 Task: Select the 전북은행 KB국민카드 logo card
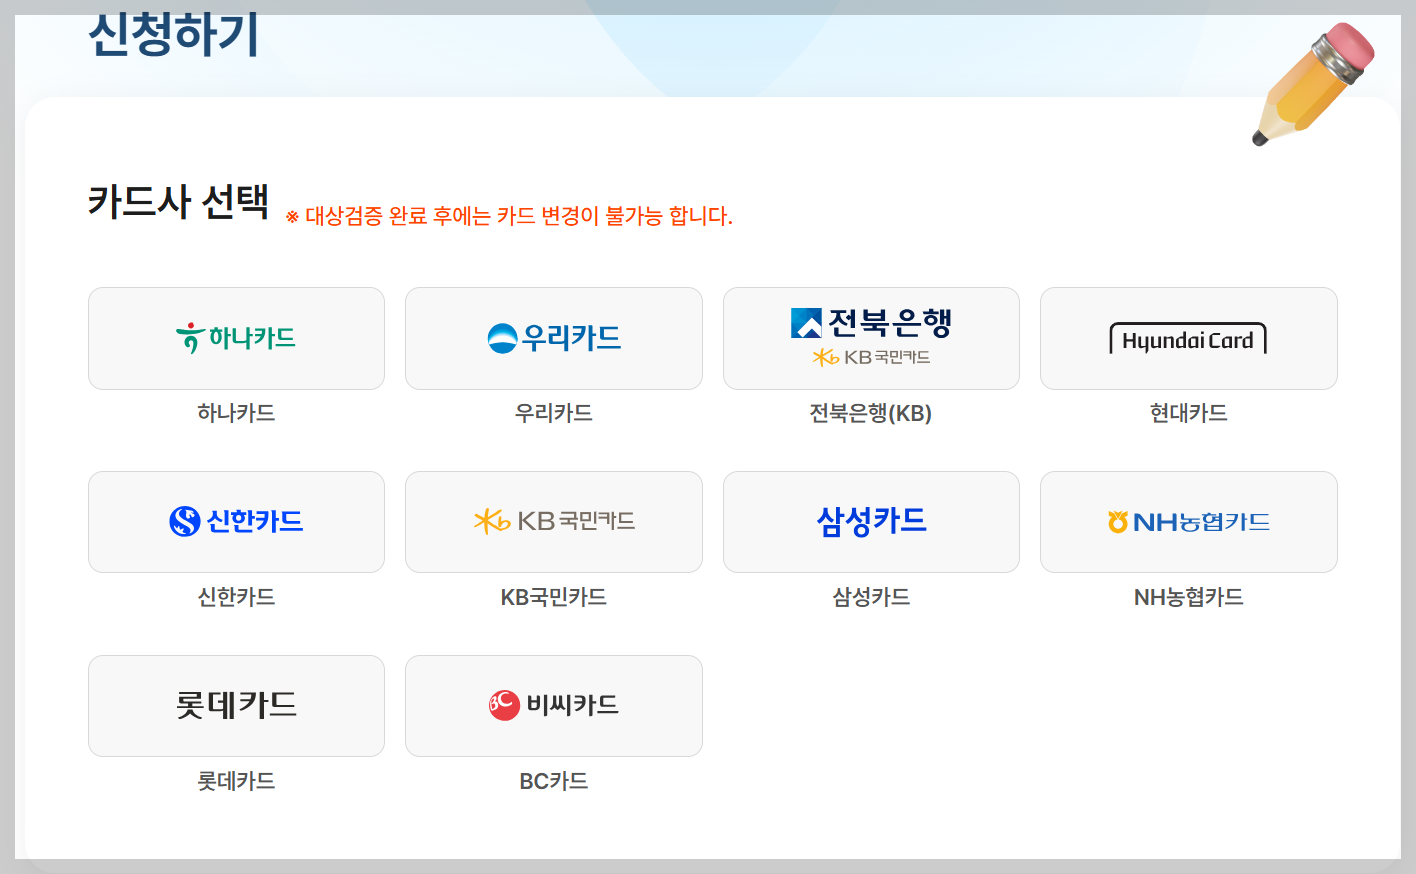click(x=871, y=338)
